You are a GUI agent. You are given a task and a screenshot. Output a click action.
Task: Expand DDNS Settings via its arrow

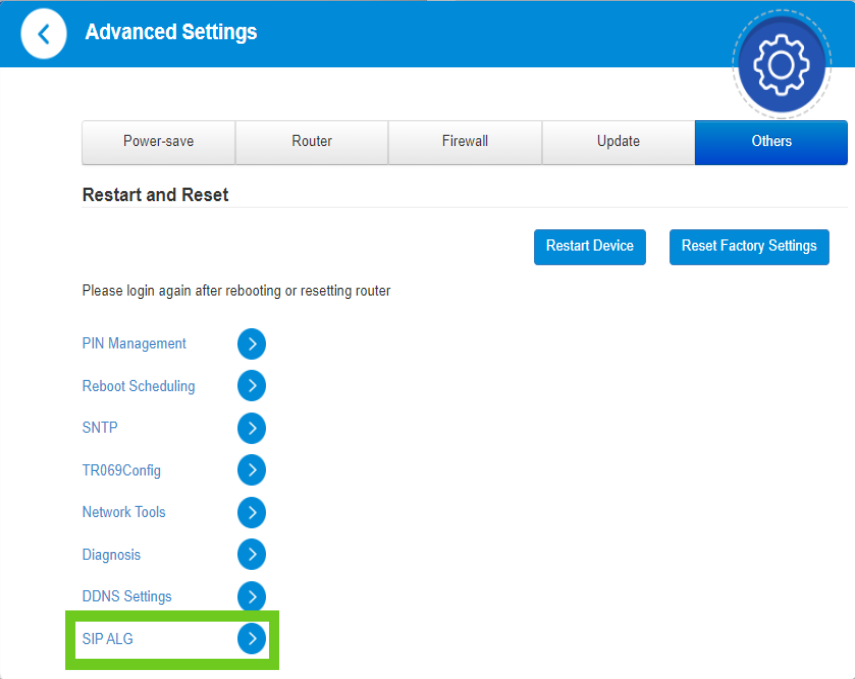(x=252, y=597)
